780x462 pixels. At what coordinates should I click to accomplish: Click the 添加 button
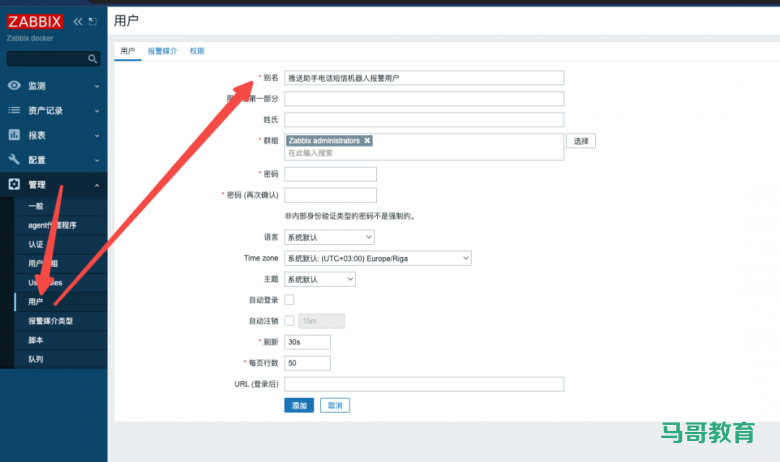[299, 405]
